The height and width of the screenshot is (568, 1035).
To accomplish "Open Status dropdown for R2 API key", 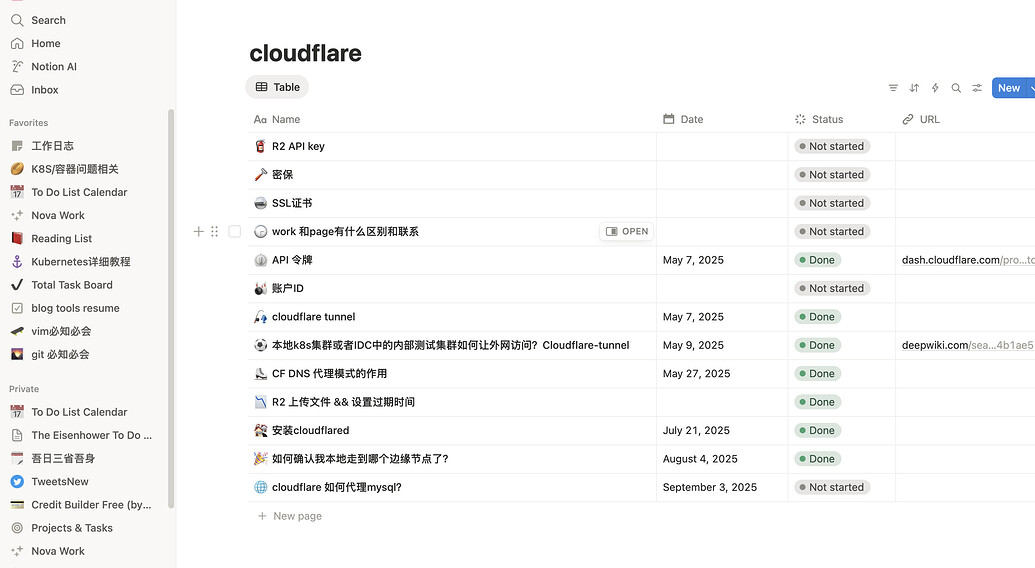I will (x=832, y=146).
